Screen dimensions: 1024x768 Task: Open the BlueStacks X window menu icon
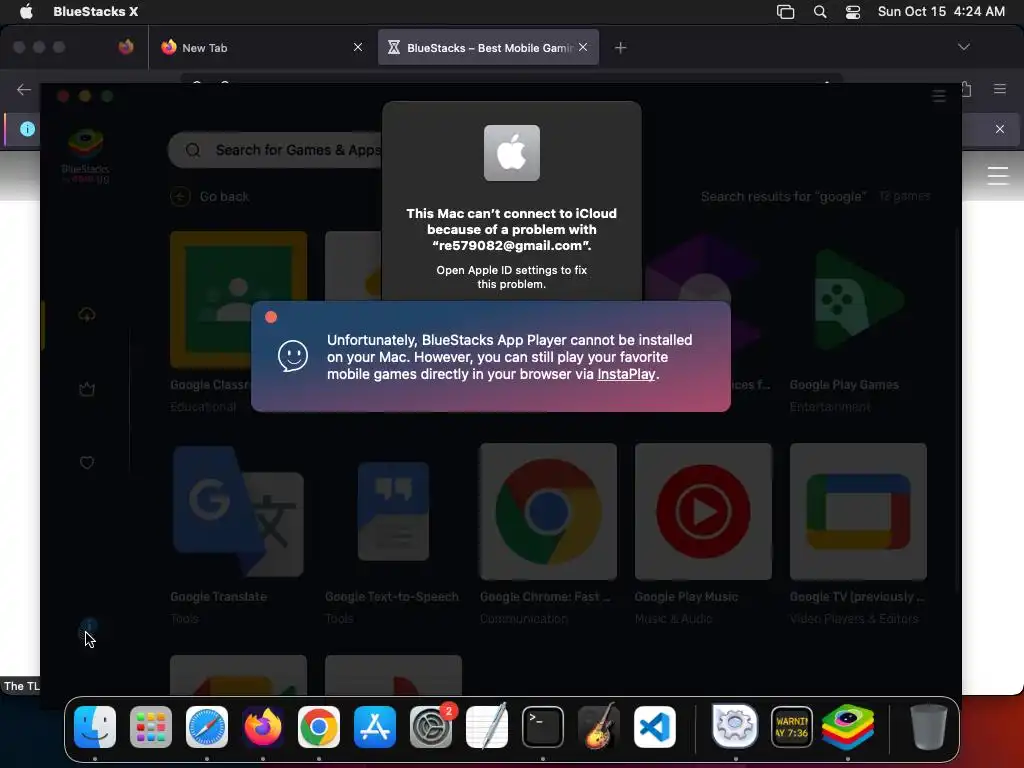(938, 96)
